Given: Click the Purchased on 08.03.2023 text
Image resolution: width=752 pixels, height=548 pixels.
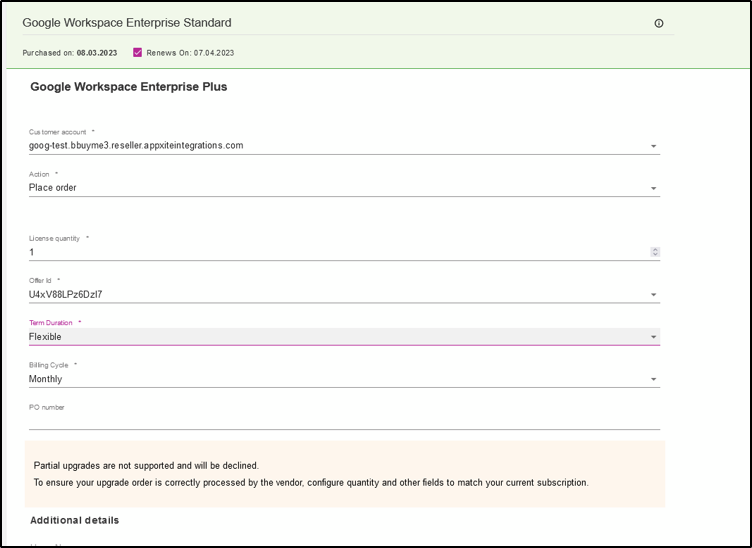Looking at the screenshot, I should coord(70,53).
